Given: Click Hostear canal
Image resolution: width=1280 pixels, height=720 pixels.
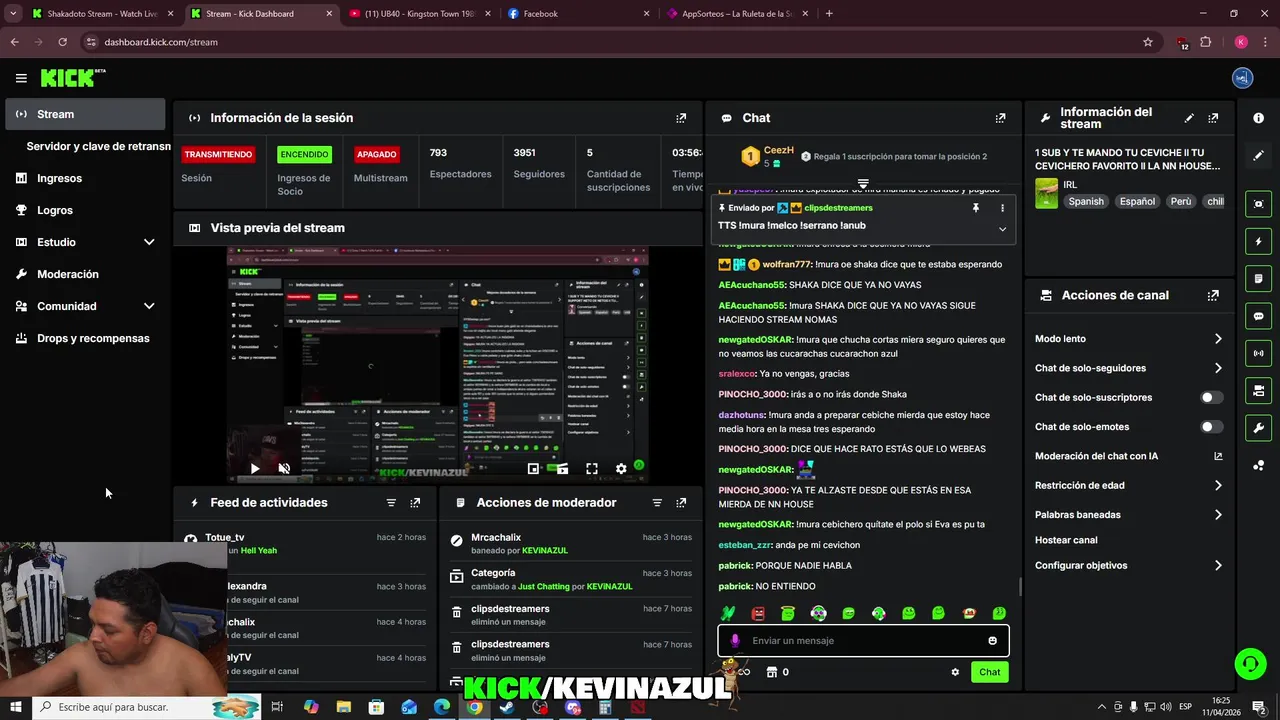Looking at the screenshot, I should 1066,540.
